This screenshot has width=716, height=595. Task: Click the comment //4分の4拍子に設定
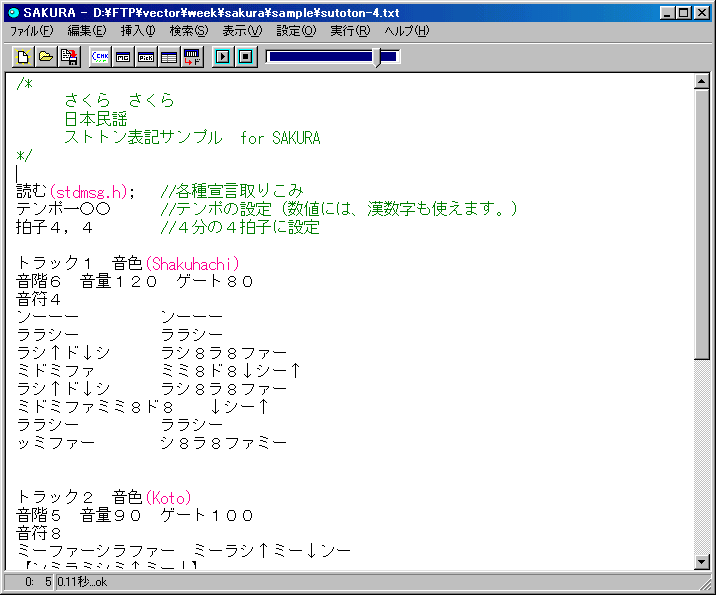point(240,227)
